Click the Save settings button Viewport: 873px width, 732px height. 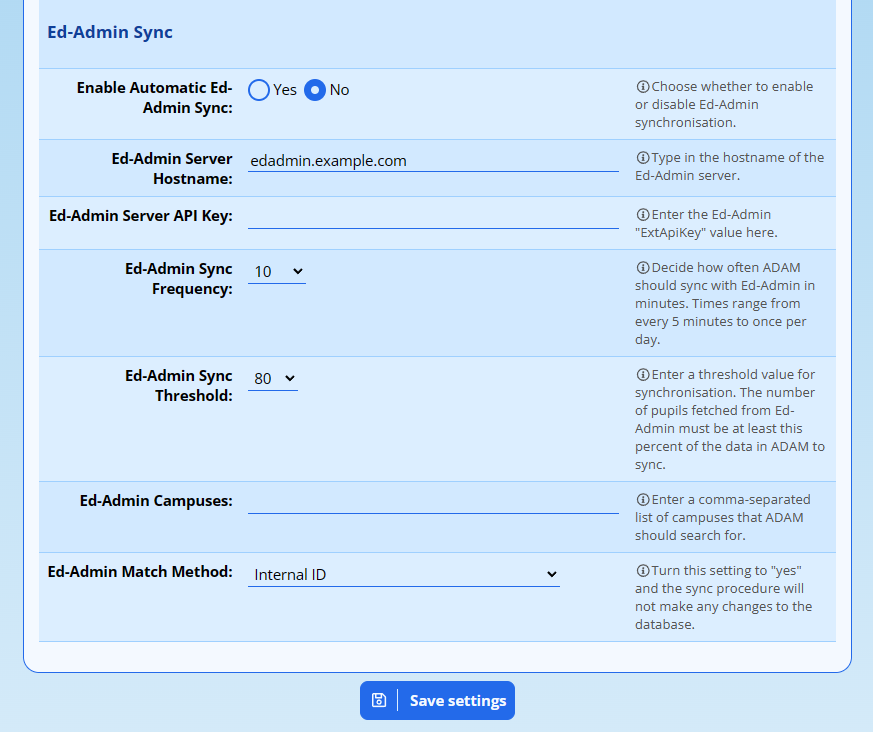pos(437,701)
